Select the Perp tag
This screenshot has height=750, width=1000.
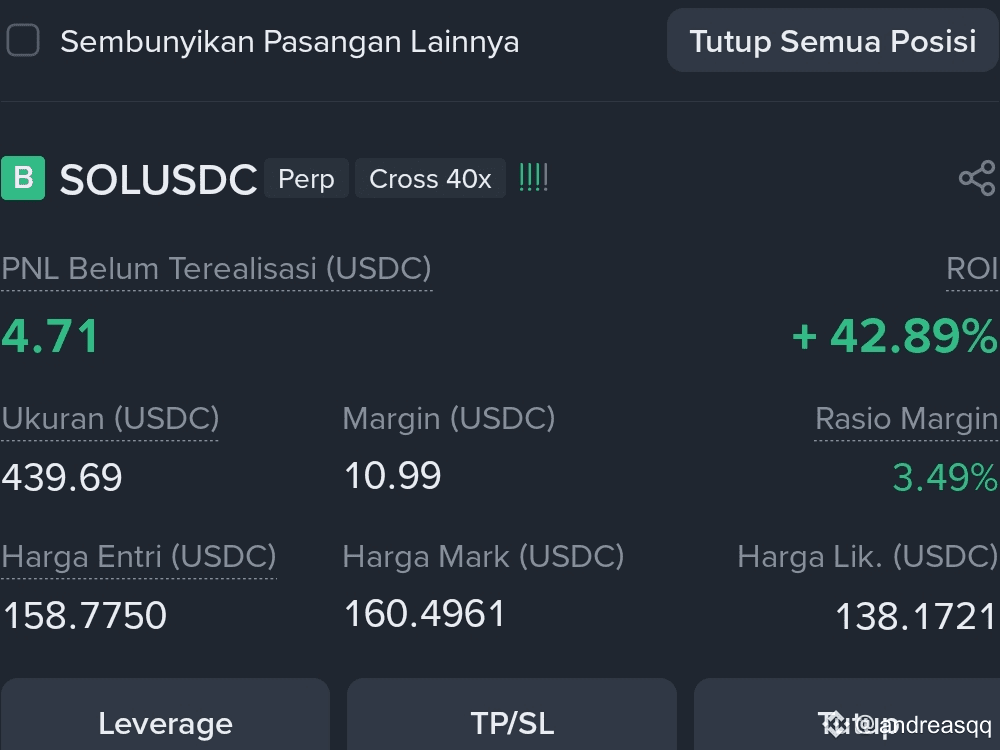pyautogui.click(x=306, y=179)
